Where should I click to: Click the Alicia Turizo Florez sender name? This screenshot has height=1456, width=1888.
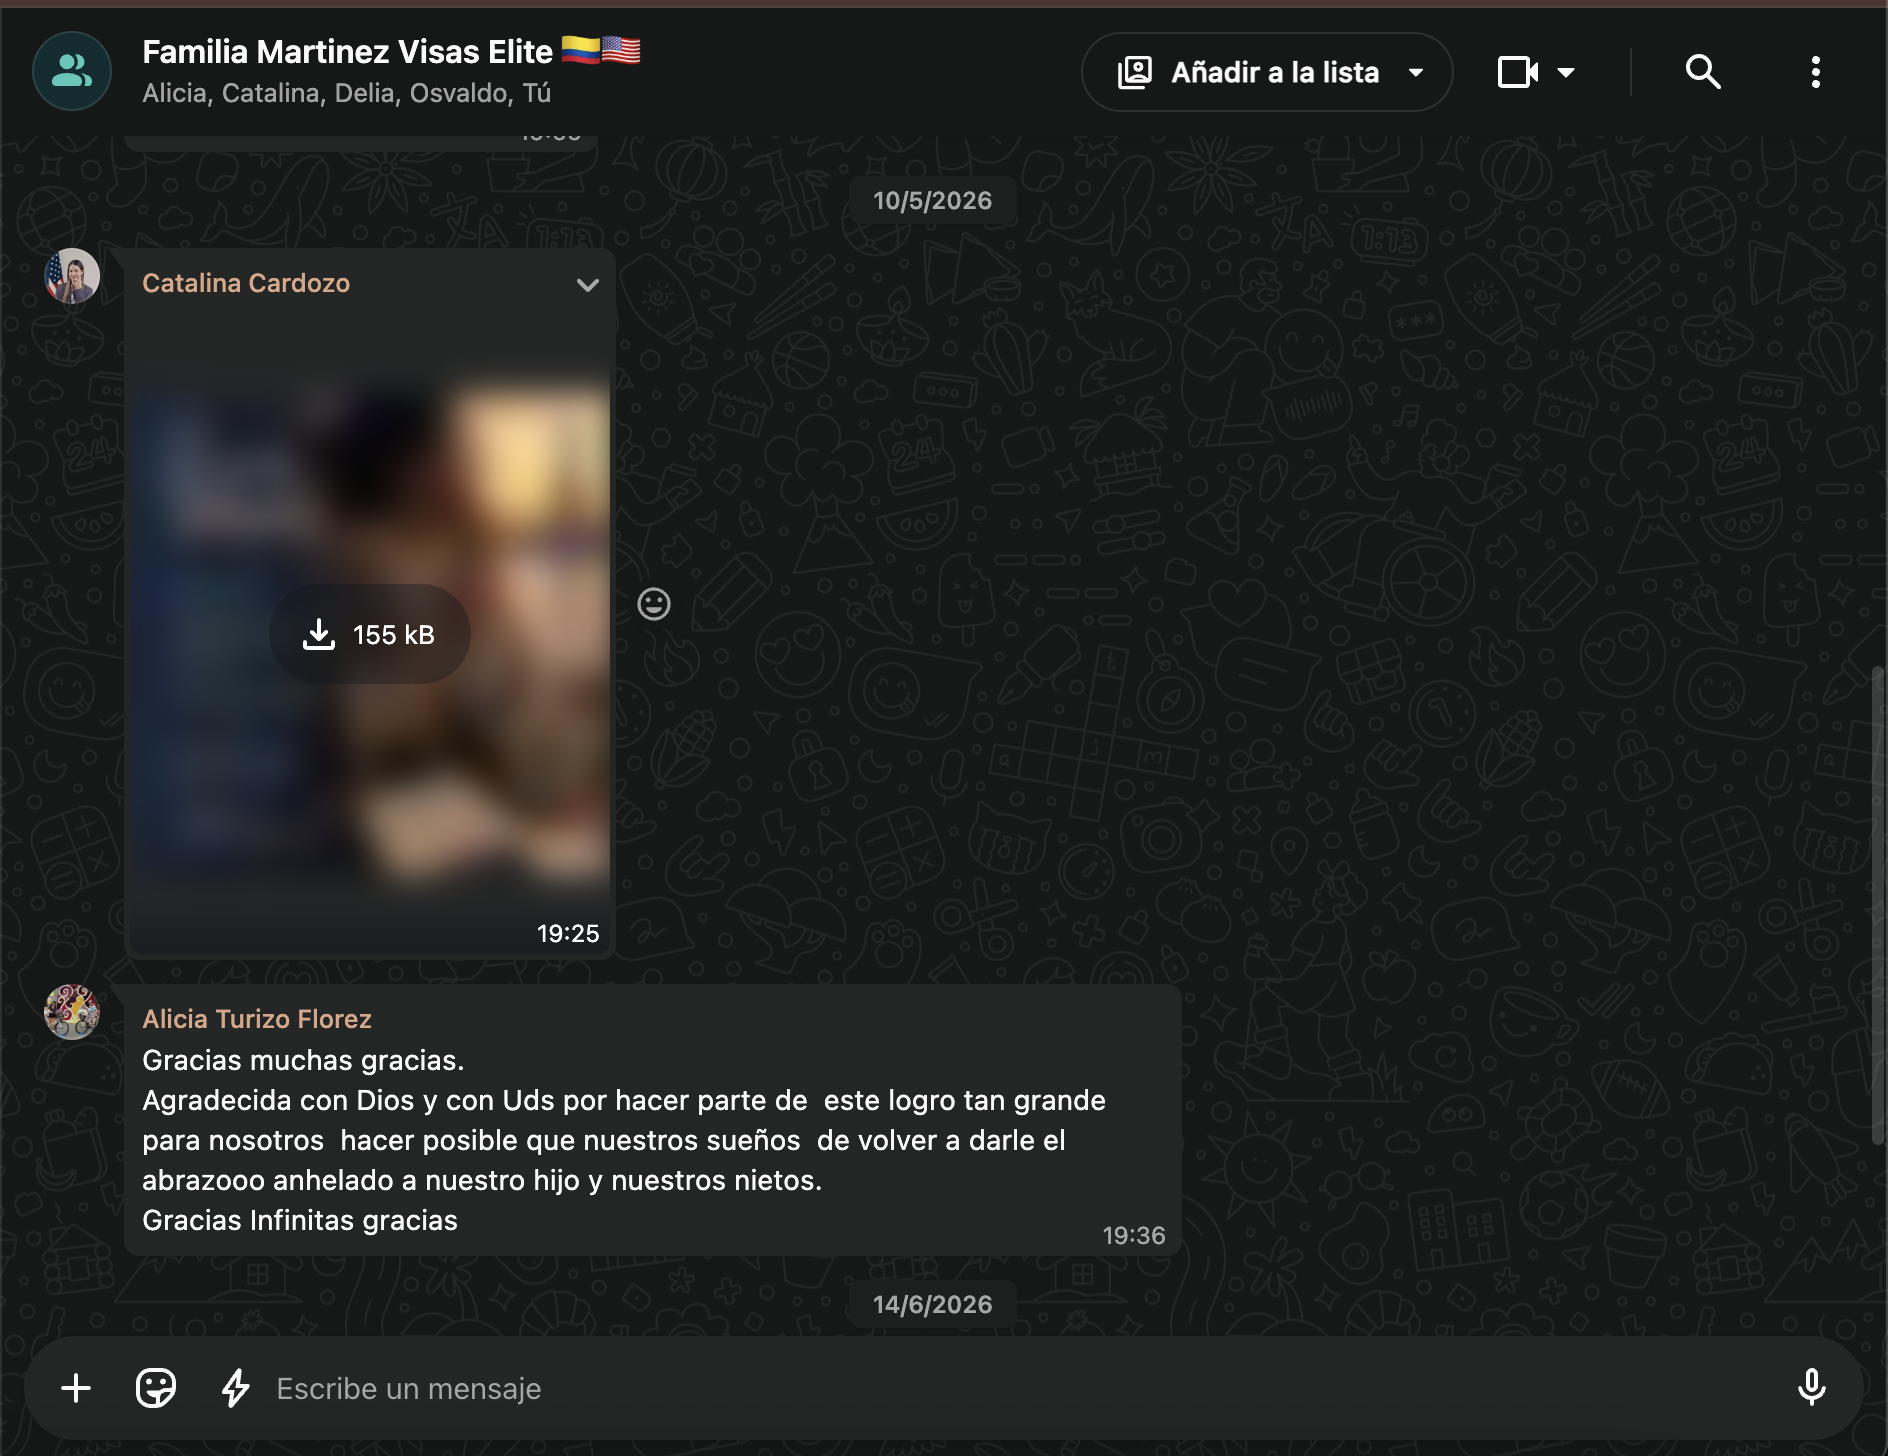[x=257, y=1019]
